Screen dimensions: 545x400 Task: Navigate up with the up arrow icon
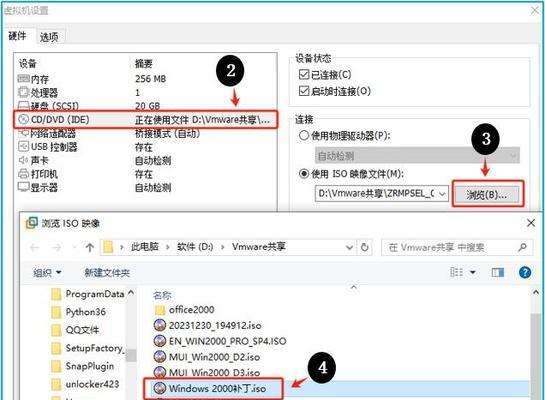pos(90,247)
